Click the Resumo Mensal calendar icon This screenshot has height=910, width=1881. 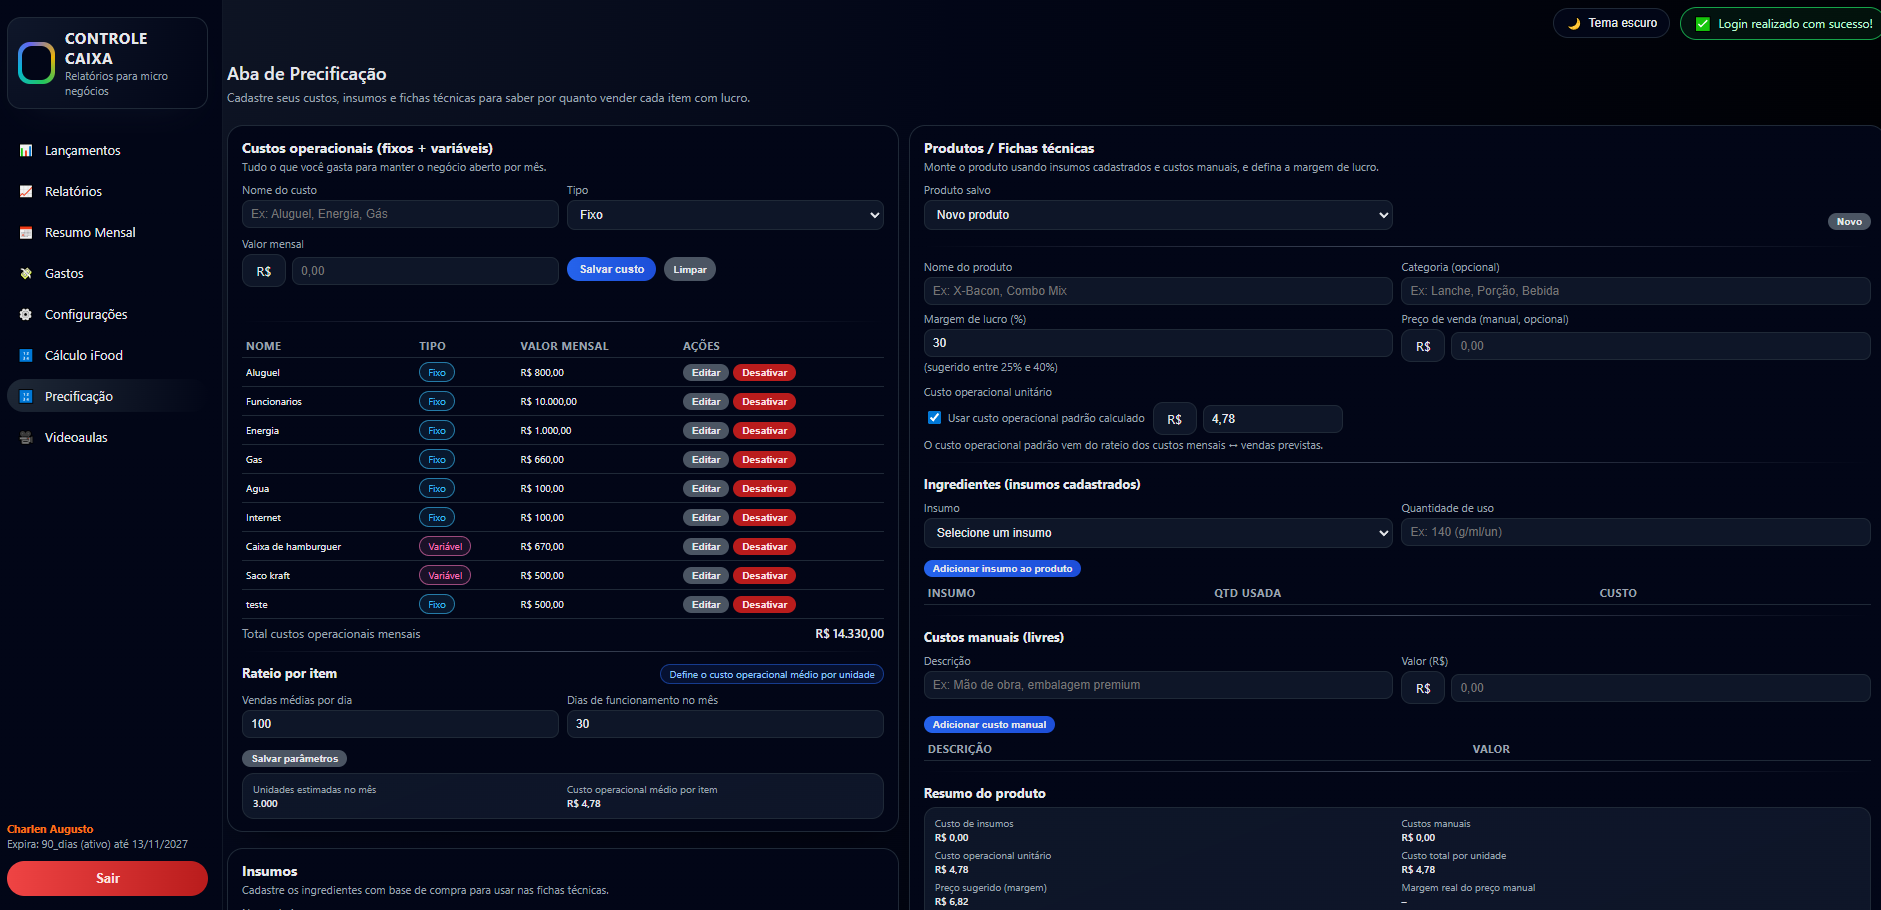click(x=26, y=233)
